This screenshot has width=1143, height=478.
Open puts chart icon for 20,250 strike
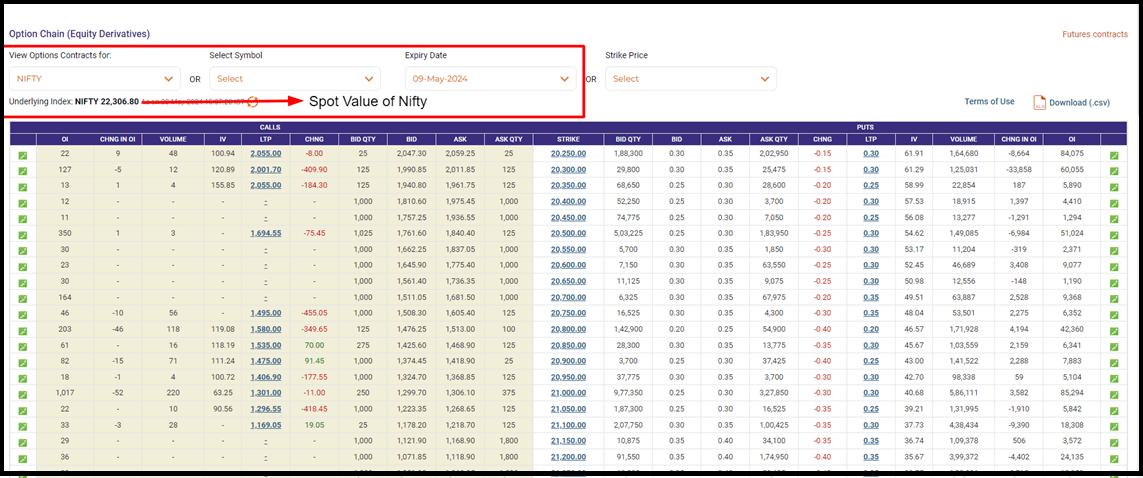[x=1116, y=155]
